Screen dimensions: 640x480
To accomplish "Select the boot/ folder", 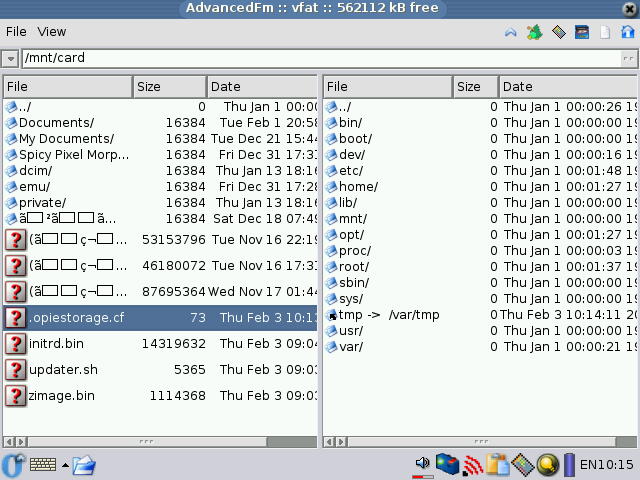I will [x=480, y=138].
